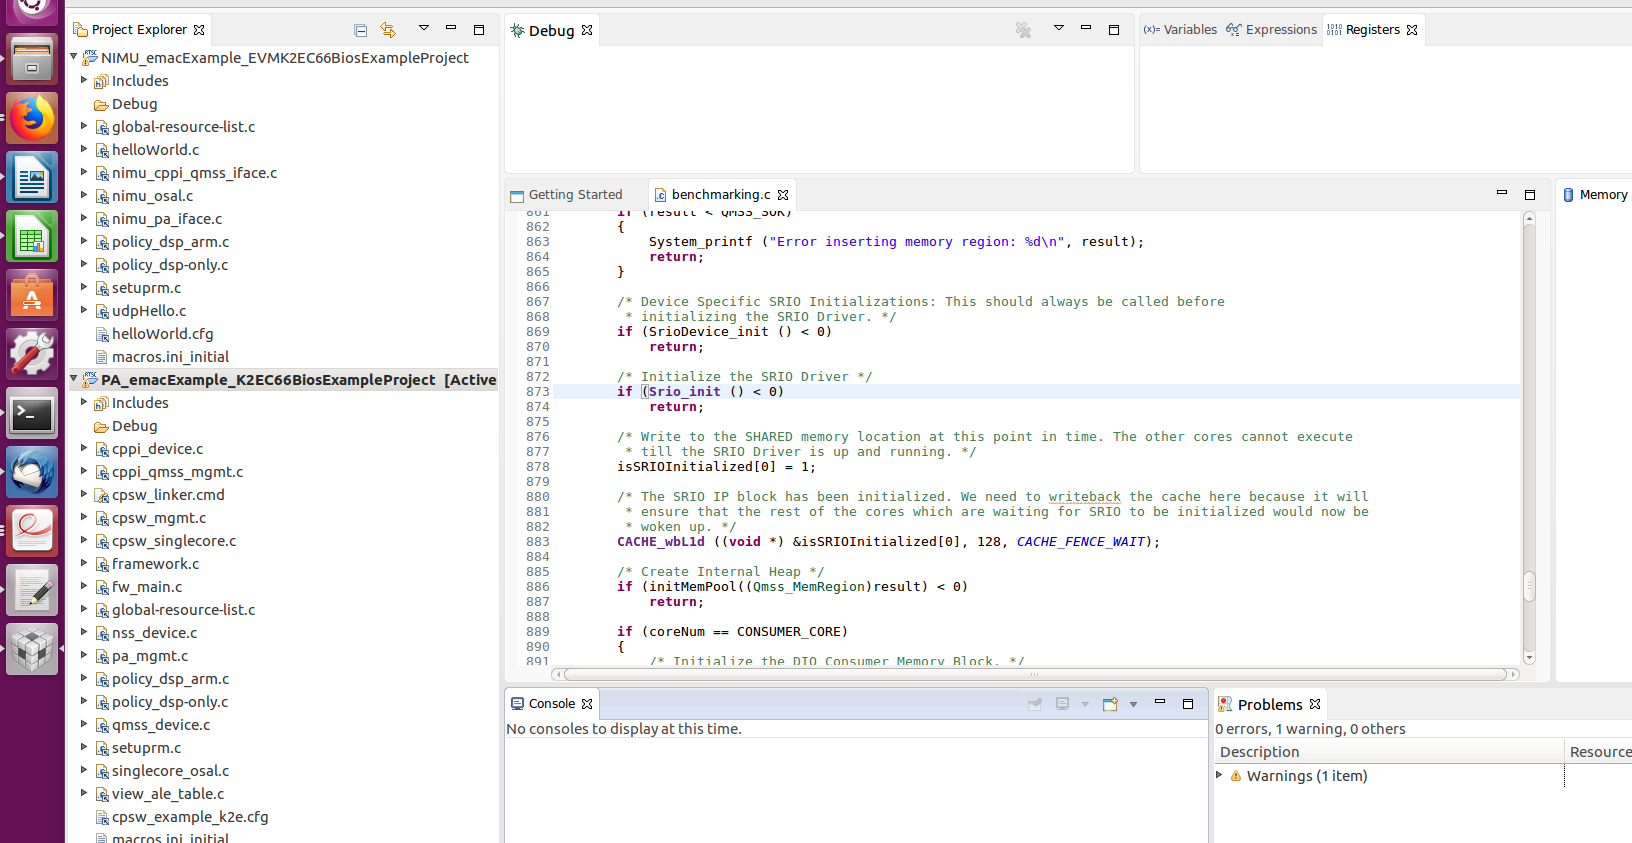Click the editor vertical scrollbar thumb
Image resolution: width=1632 pixels, height=843 pixels.
pyautogui.click(x=1529, y=585)
